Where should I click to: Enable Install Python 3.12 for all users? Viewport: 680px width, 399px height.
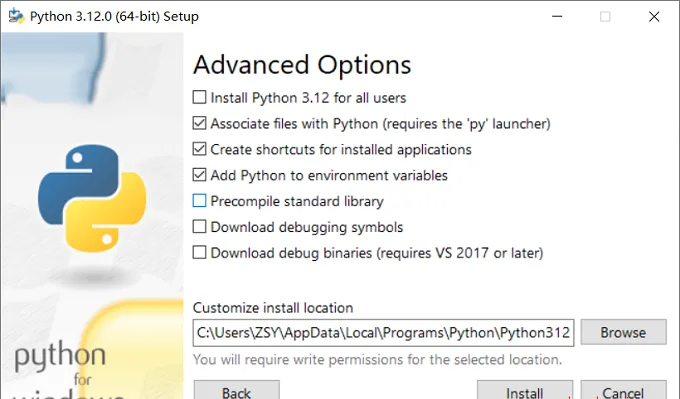coord(199,97)
